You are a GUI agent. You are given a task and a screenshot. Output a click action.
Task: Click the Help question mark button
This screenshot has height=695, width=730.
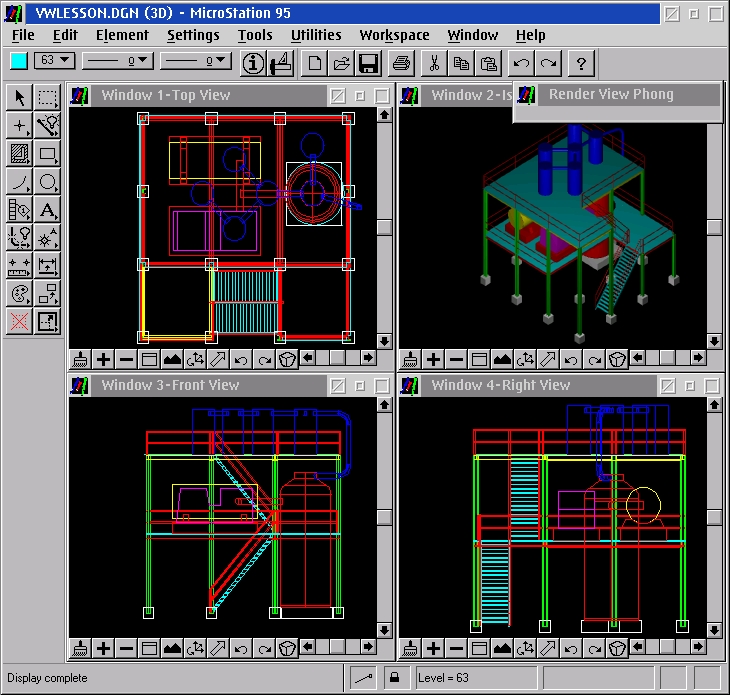[x=581, y=64]
